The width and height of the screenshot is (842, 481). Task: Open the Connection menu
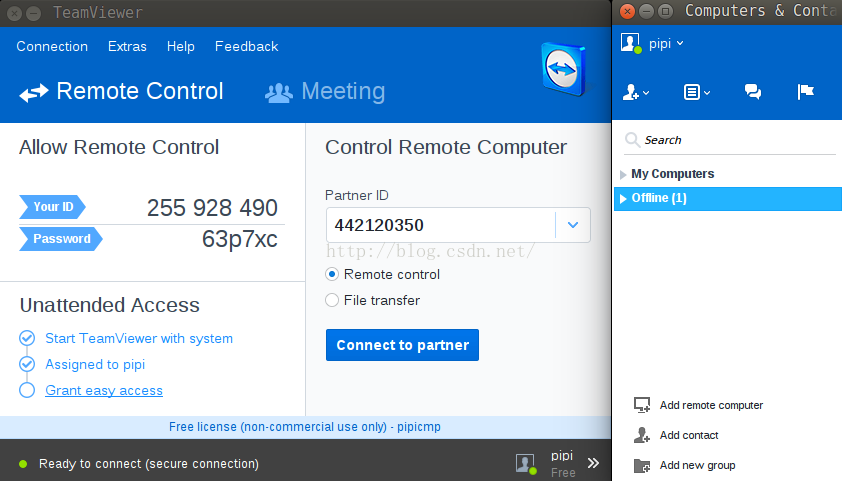click(x=52, y=47)
